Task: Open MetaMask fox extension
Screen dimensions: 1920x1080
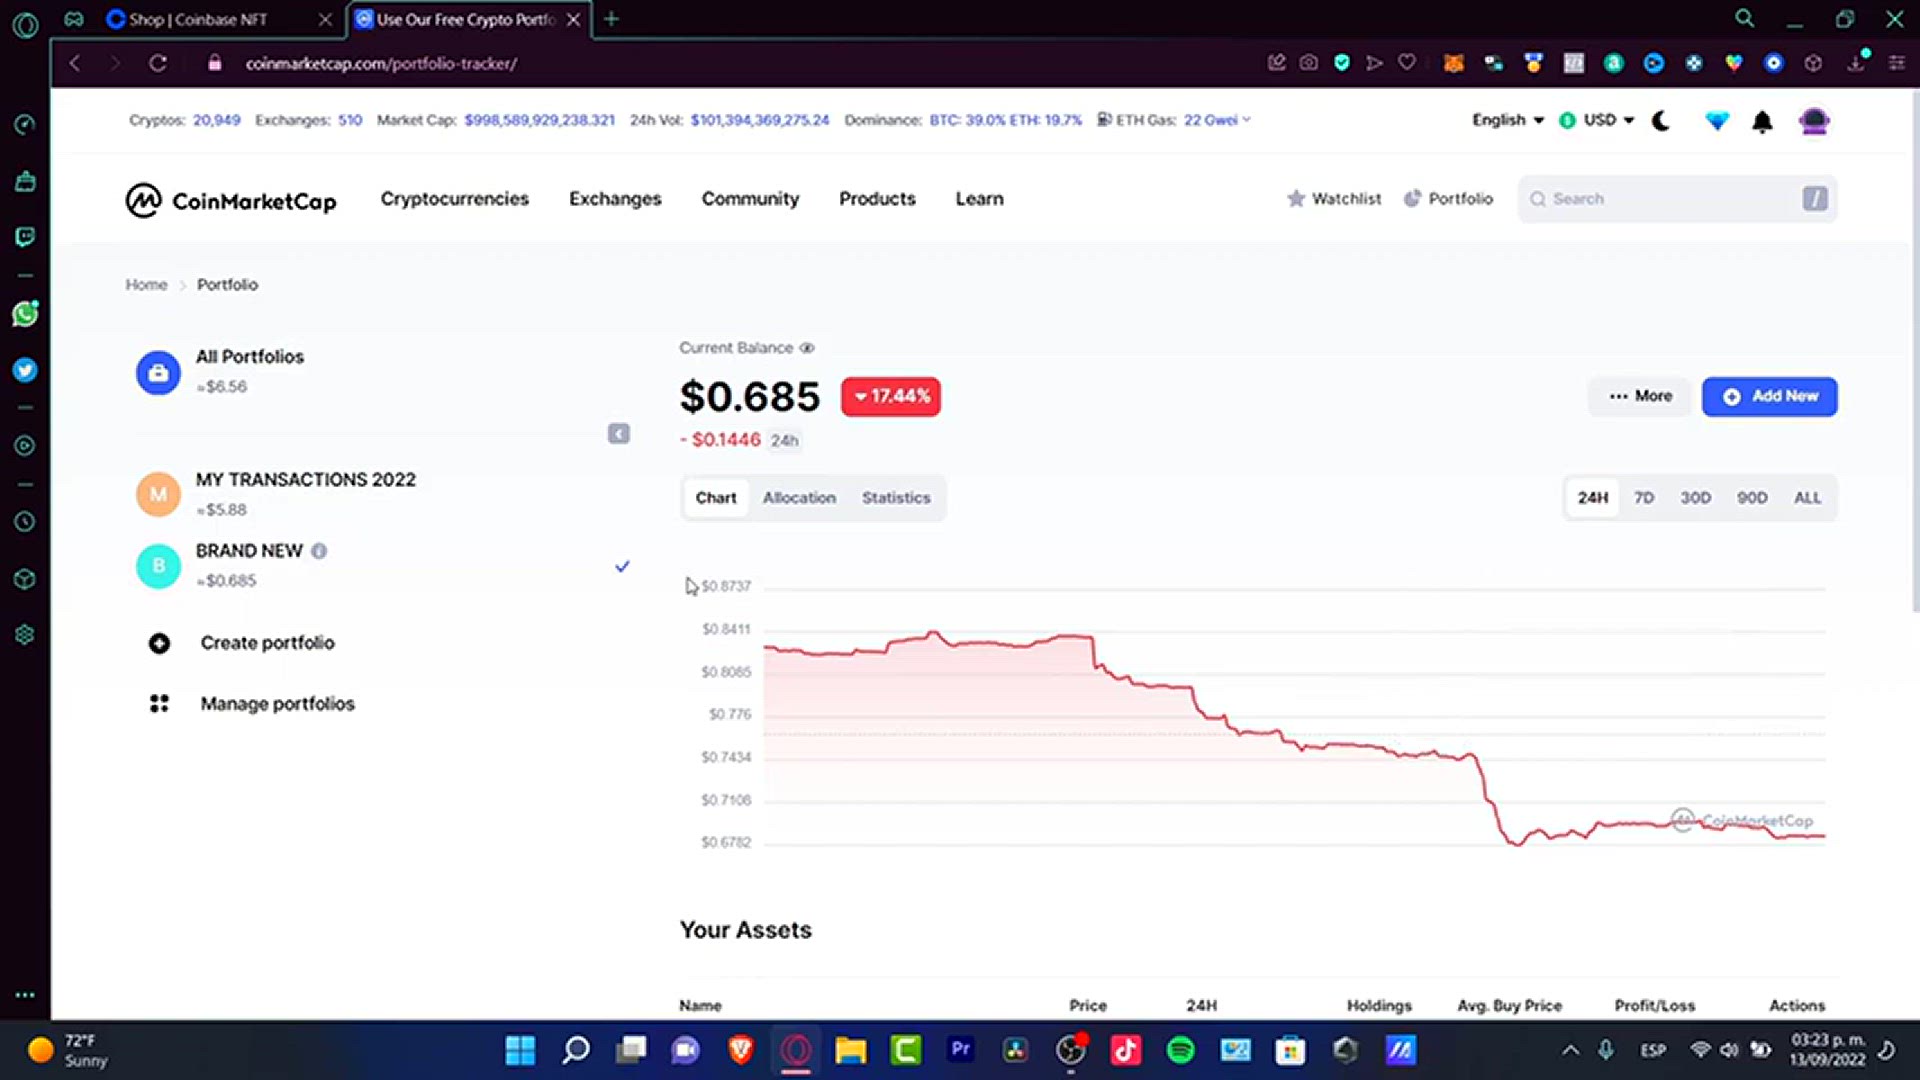Action: pos(1453,63)
